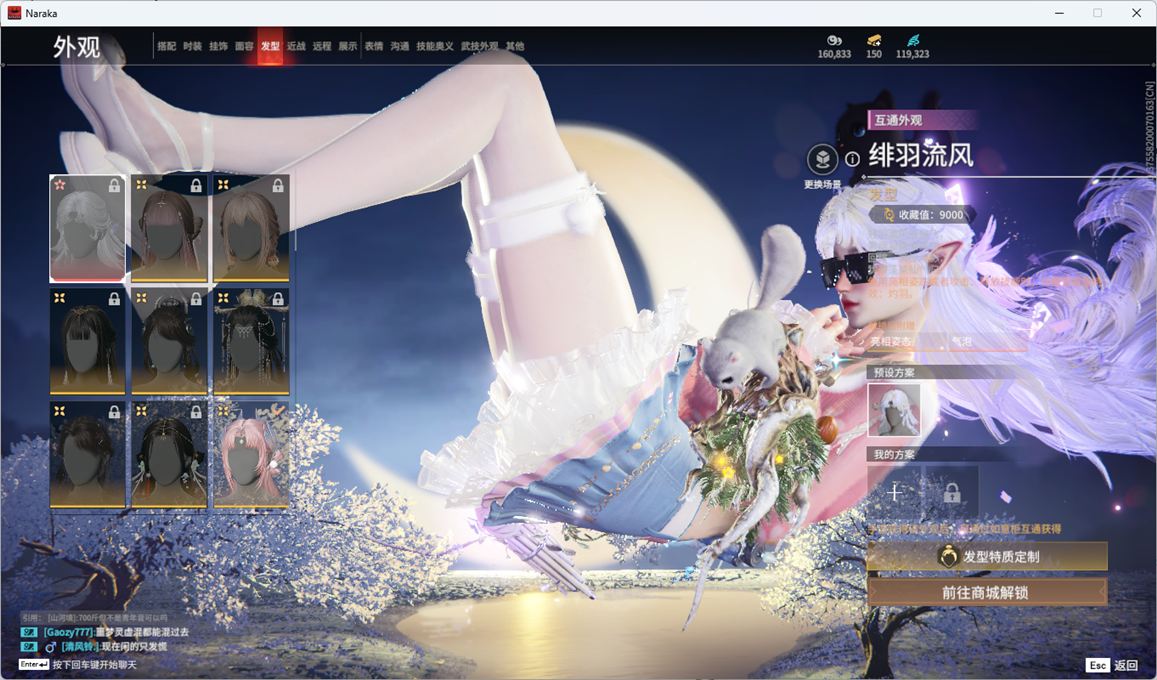Image resolution: width=1157 pixels, height=680 pixels.
Task: Switch to the 沟通 tab
Action: pos(400,46)
